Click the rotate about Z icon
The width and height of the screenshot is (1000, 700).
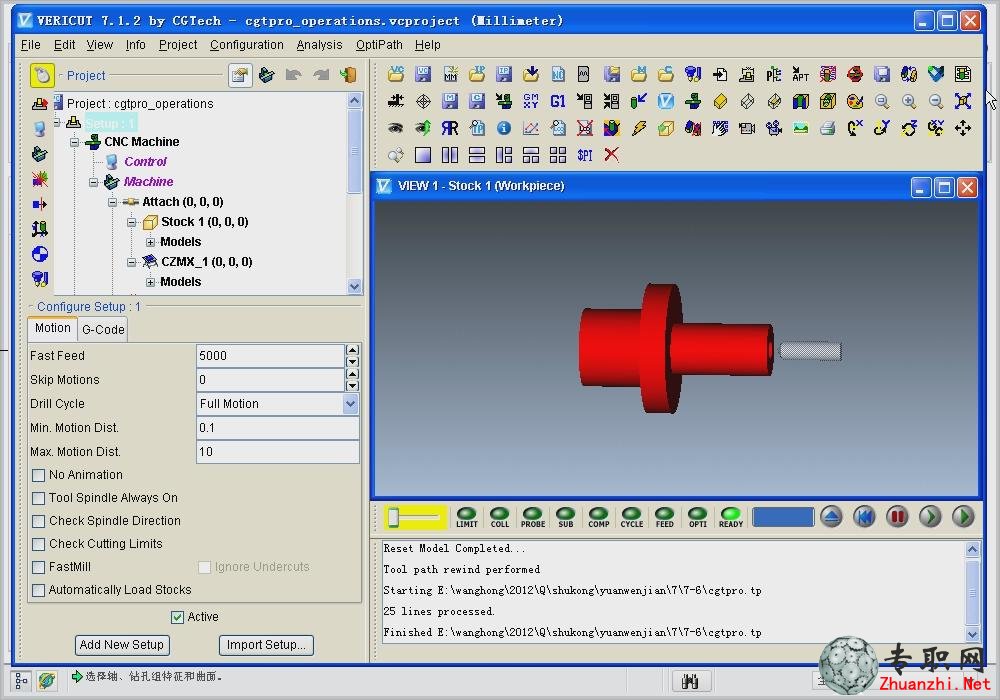tap(909, 128)
